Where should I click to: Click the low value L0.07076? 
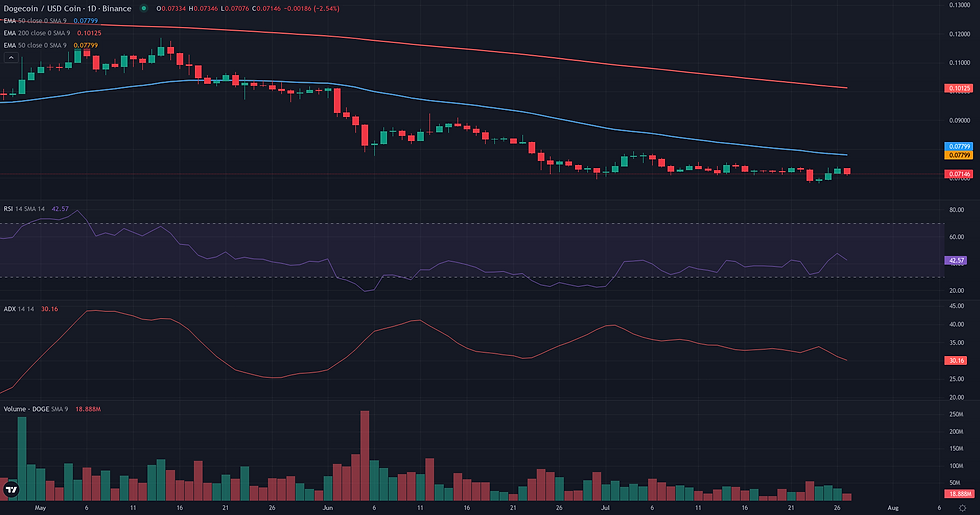click(235, 9)
